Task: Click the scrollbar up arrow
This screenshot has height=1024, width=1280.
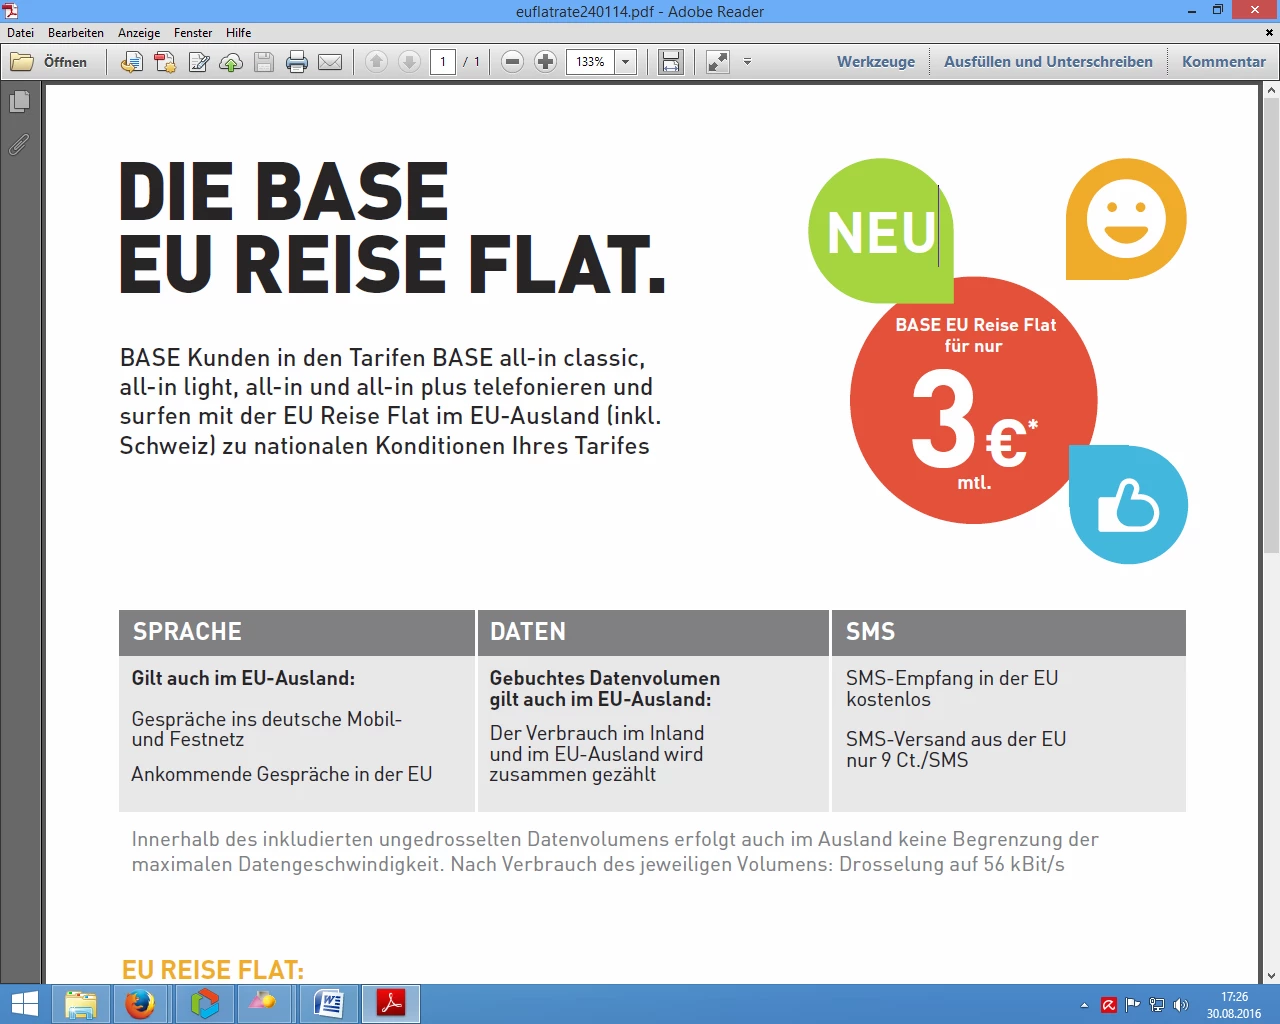Action: click(1271, 91)
